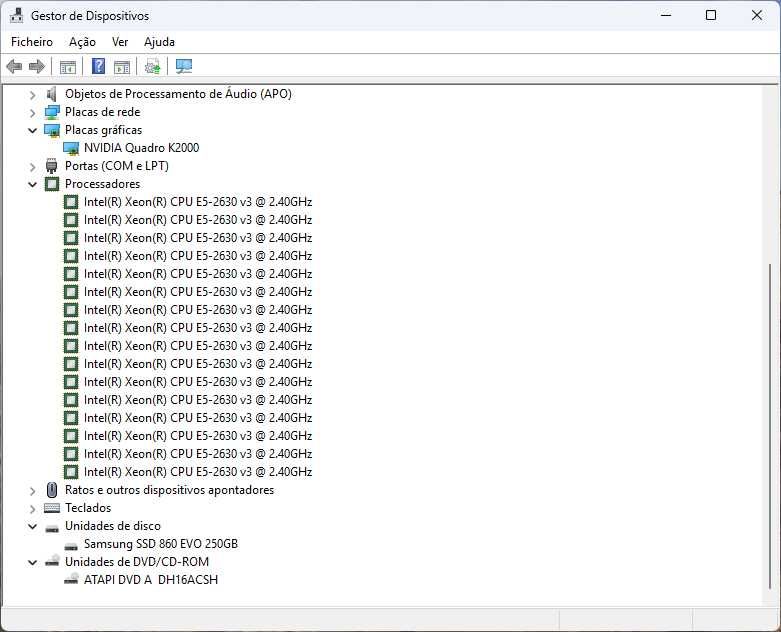Select the Portas (COM e LPT) label

pos(117,166)
